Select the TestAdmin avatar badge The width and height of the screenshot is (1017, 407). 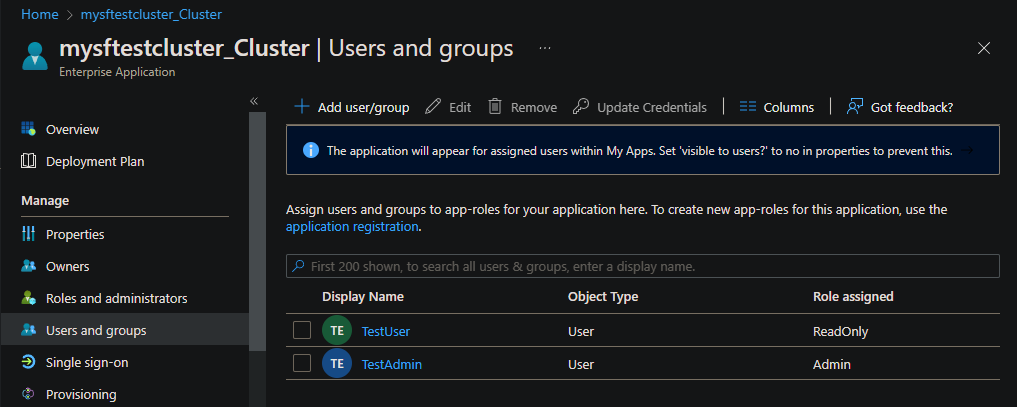(x=337, y=364)
